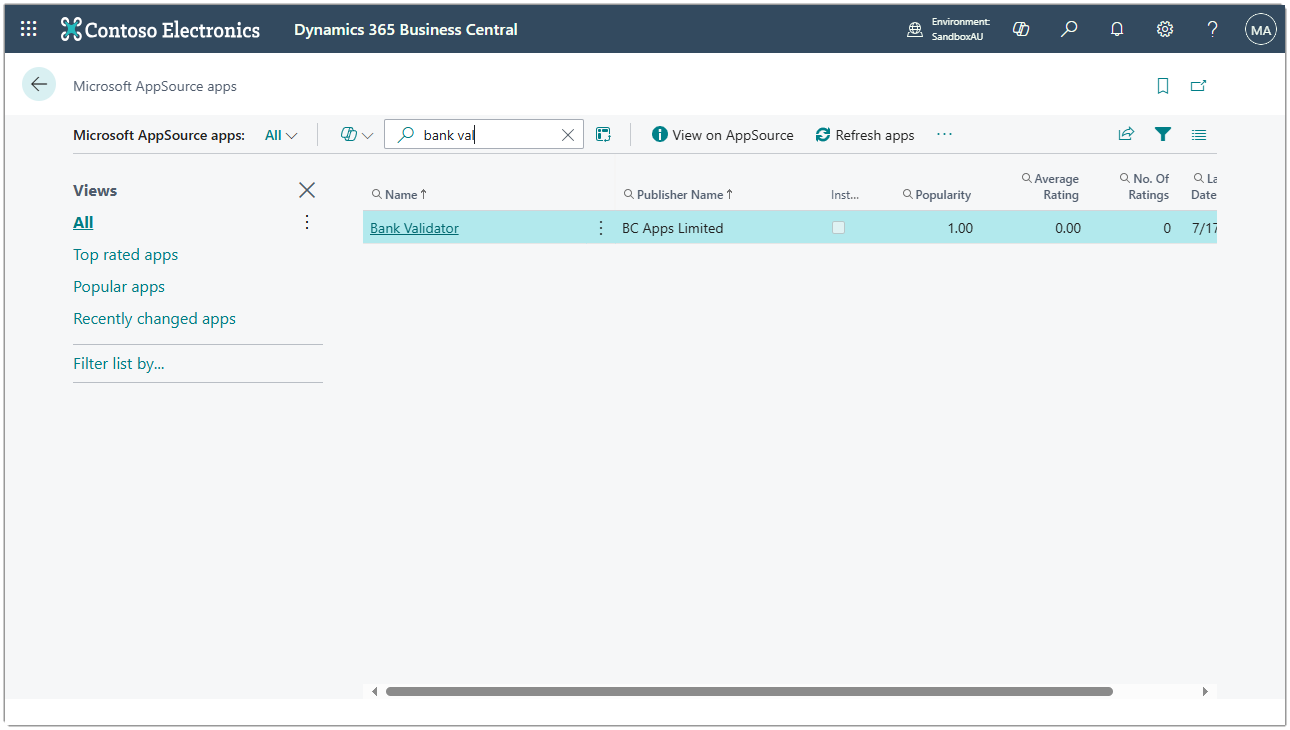The width and height of the screenshot is (1290, 730).
Task: Open Average Rating column header
Action: 1050,186
